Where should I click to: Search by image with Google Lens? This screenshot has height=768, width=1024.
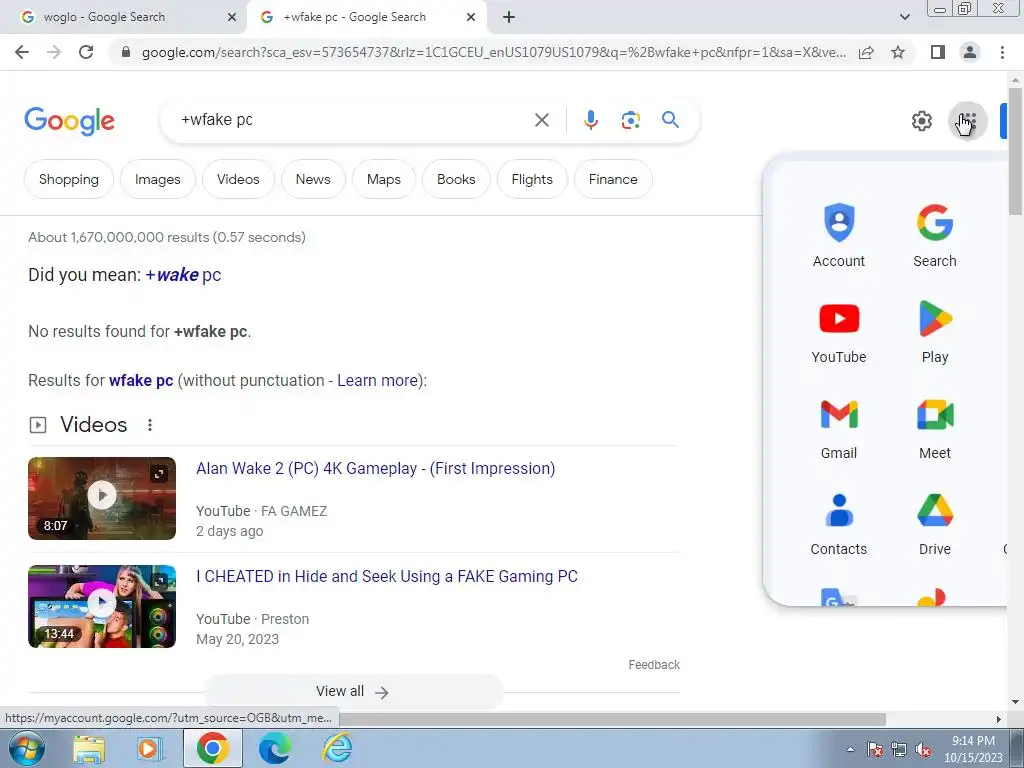(x=630, y=120)
